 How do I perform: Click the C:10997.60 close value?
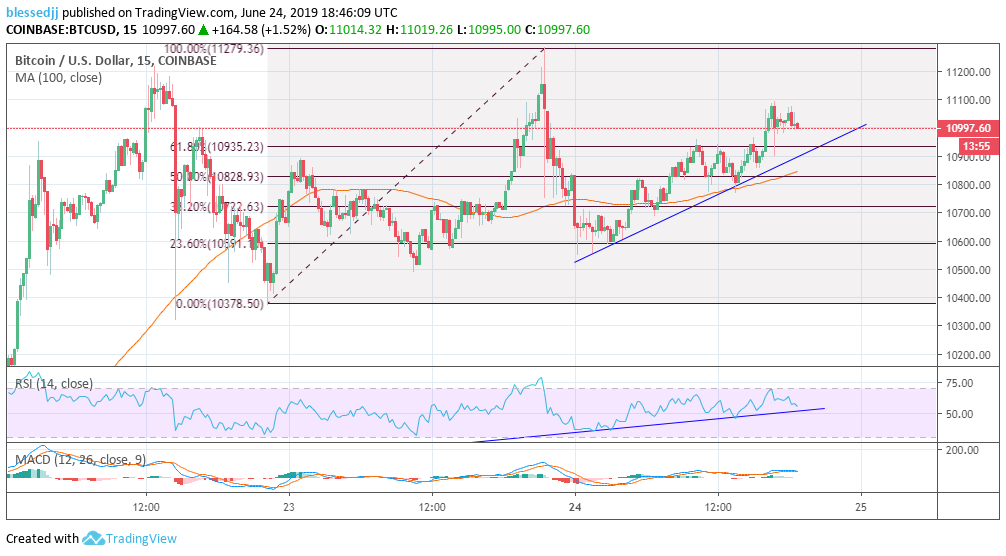(x=558, y=29)
